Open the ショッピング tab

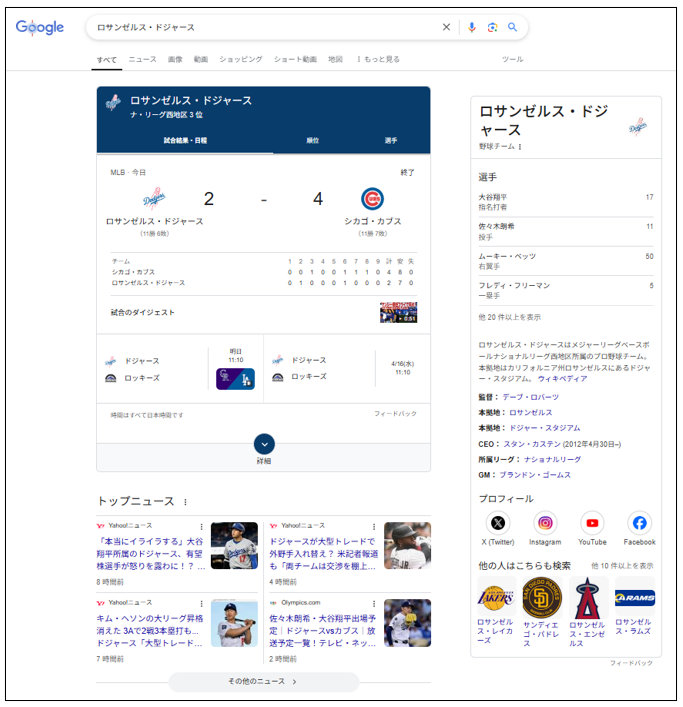tap(241, 59)
